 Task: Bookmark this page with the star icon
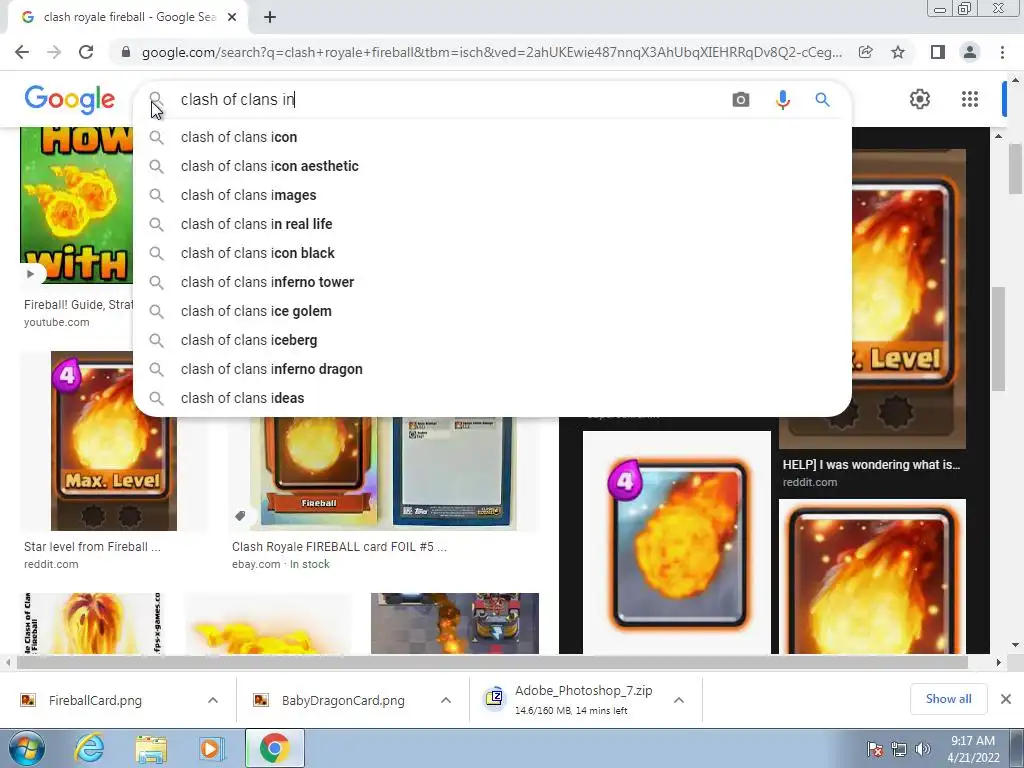[898, 52]
